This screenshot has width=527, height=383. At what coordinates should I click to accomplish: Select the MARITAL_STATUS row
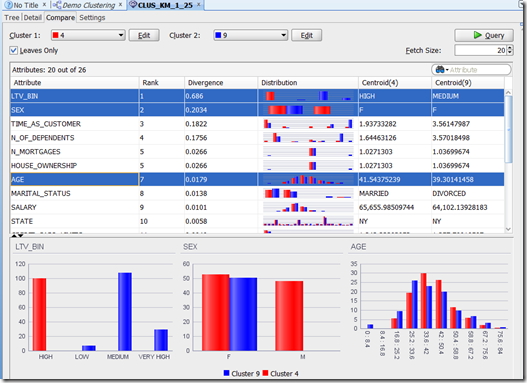[257, 194]
